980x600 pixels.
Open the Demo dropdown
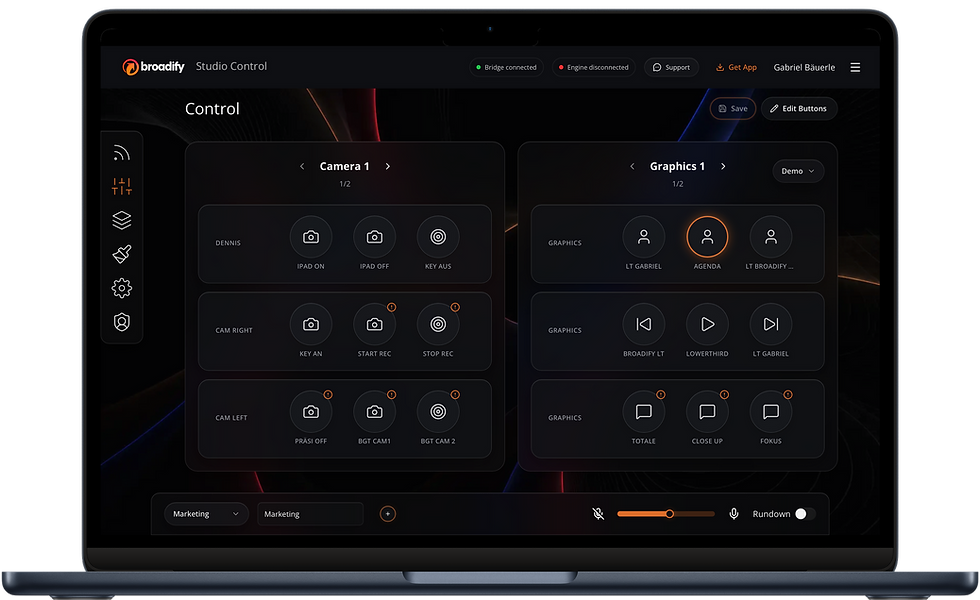tap(798, 171)
